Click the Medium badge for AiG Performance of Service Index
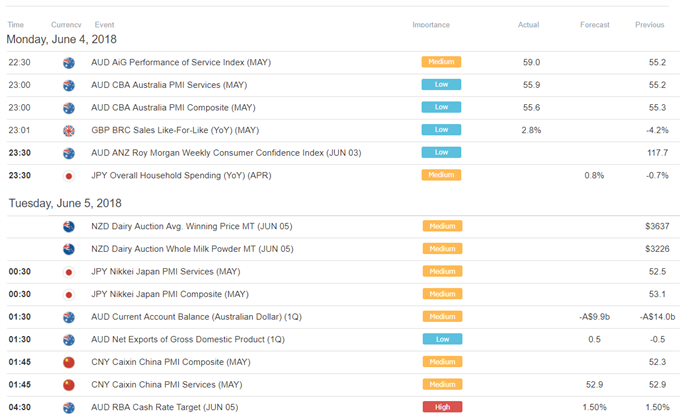 (x=441, y=62)
